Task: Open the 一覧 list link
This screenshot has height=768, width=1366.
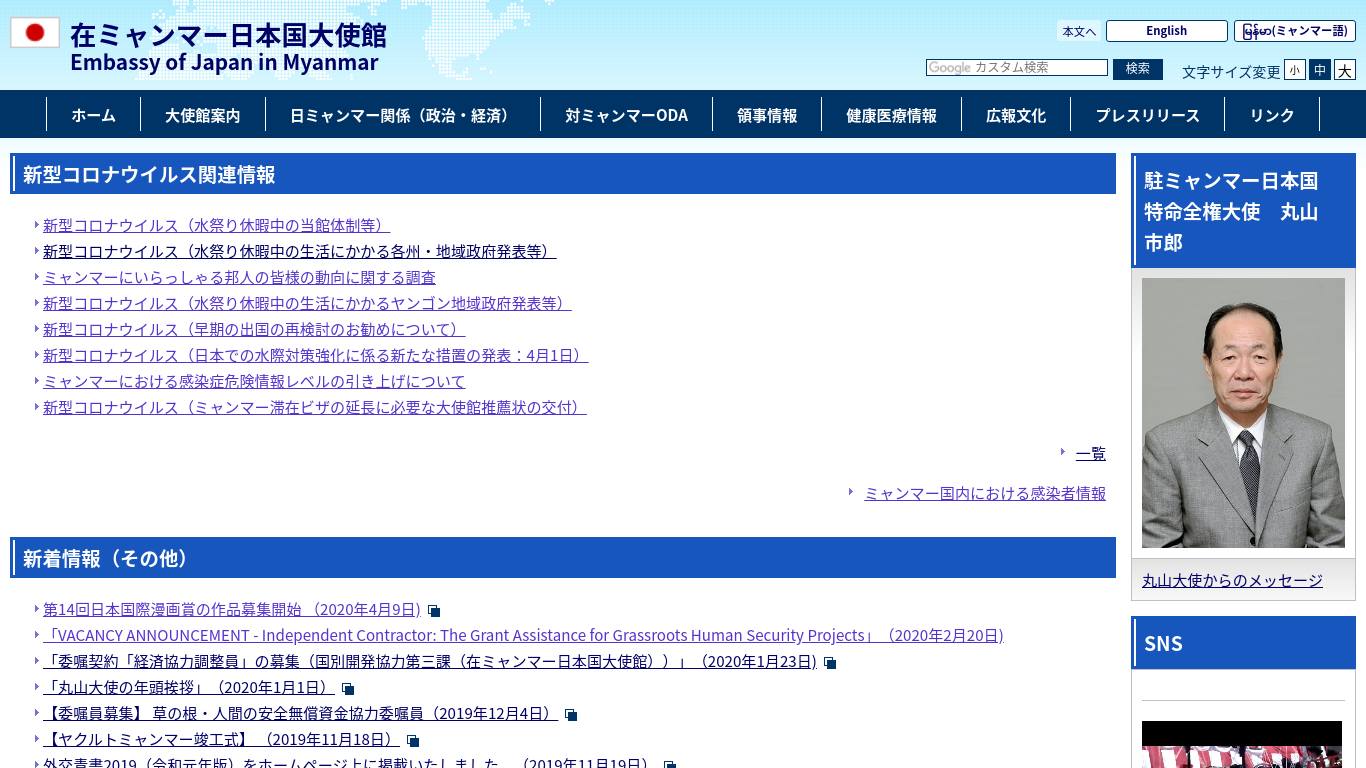Action: pyautogui.click(x=1091, y=454)
